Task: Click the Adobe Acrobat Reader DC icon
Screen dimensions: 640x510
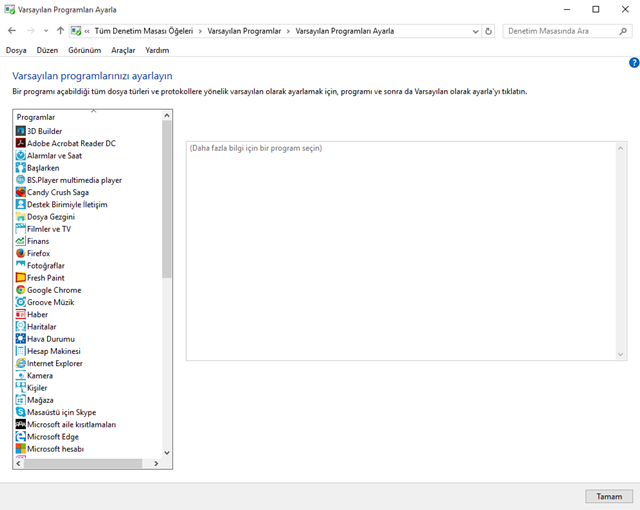Action: point(20,143)
